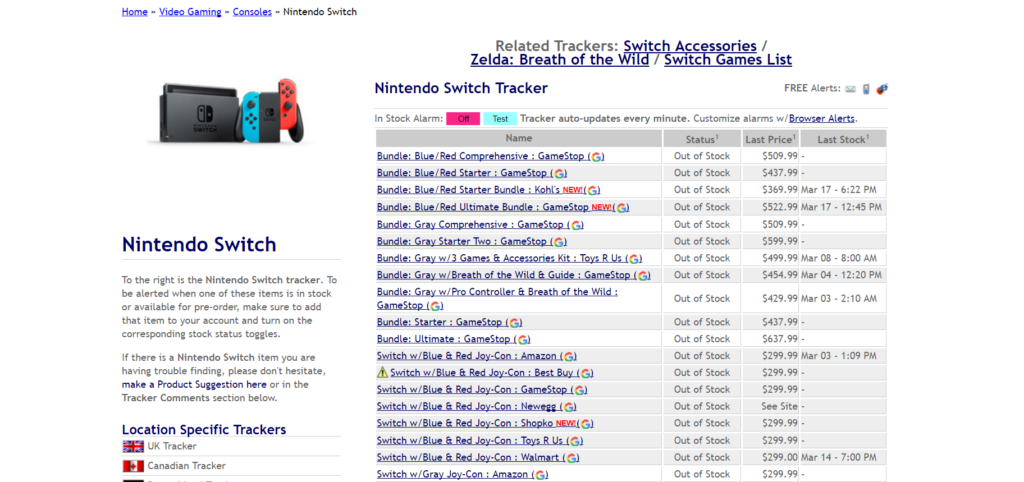The image size is (1024, 482).
Task: Open the Switch Accessories tracker link
Action: 690,46
